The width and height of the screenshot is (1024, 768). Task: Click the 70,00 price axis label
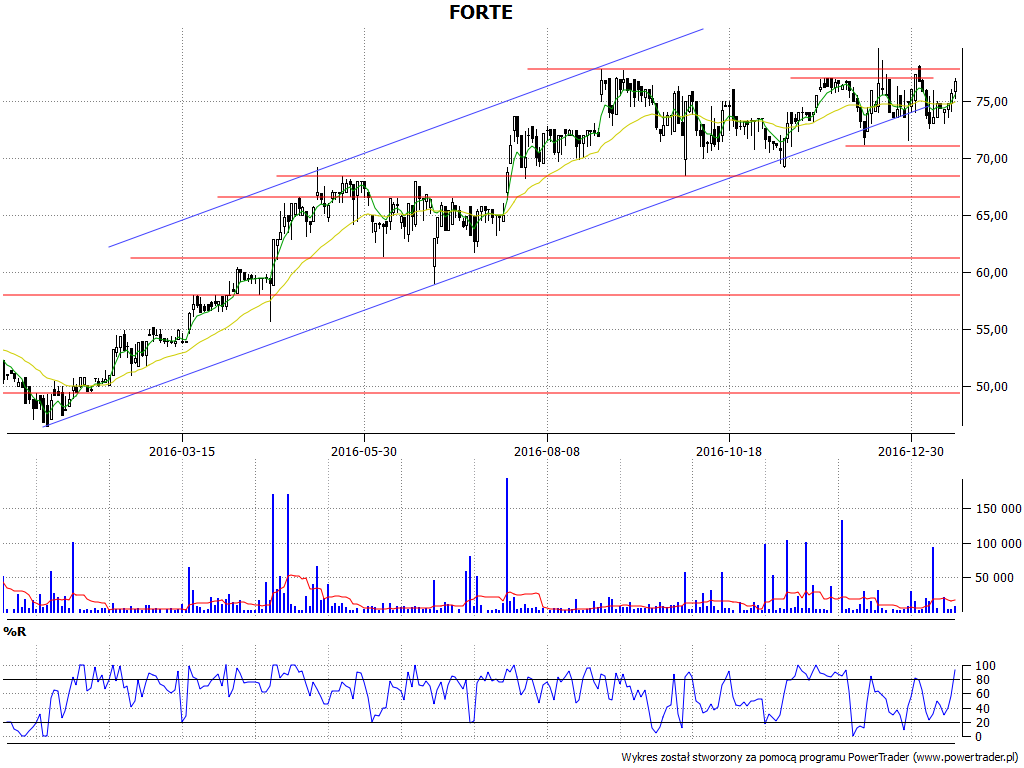992,159
